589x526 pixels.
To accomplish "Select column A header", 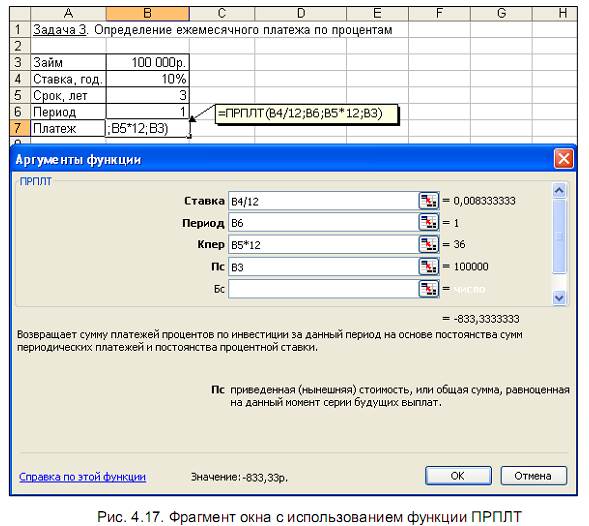I will [x=68, y=14].
